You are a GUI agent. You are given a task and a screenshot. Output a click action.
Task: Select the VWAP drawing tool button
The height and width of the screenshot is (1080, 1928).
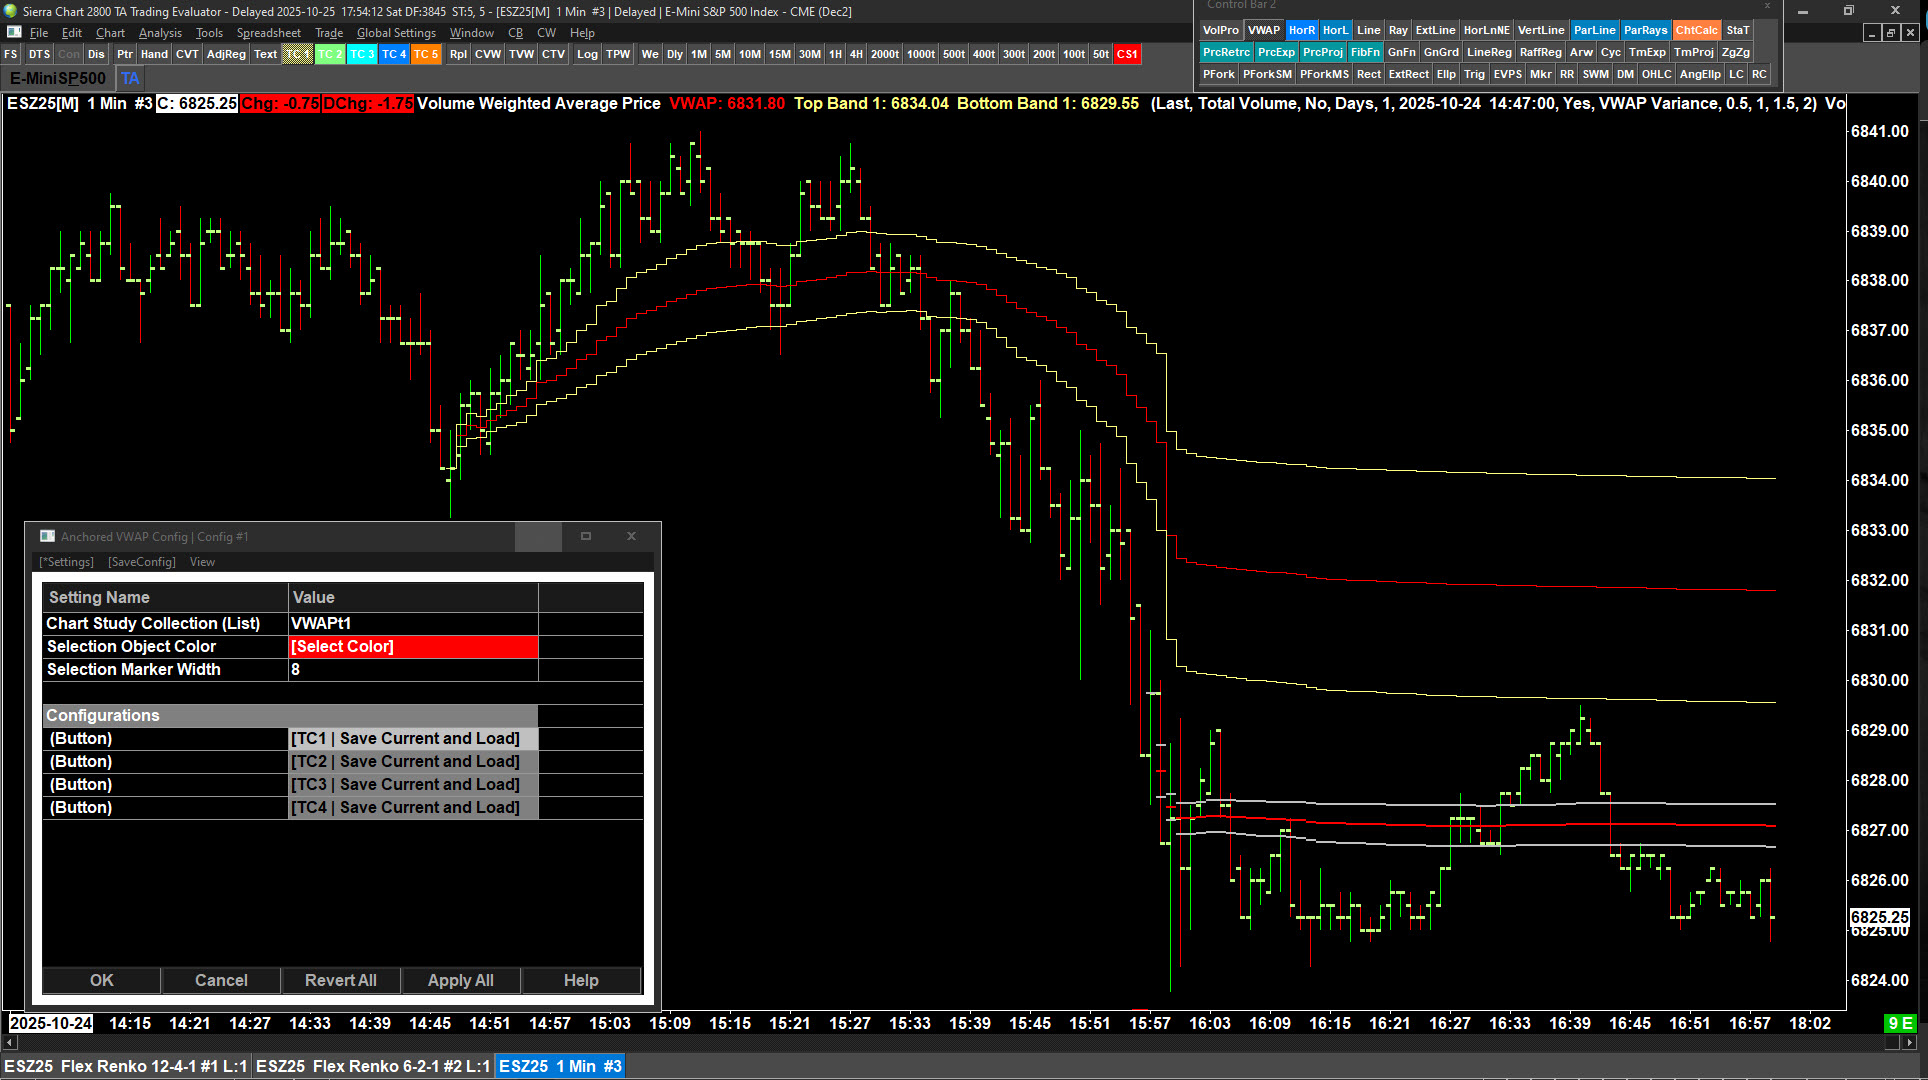1263,30
